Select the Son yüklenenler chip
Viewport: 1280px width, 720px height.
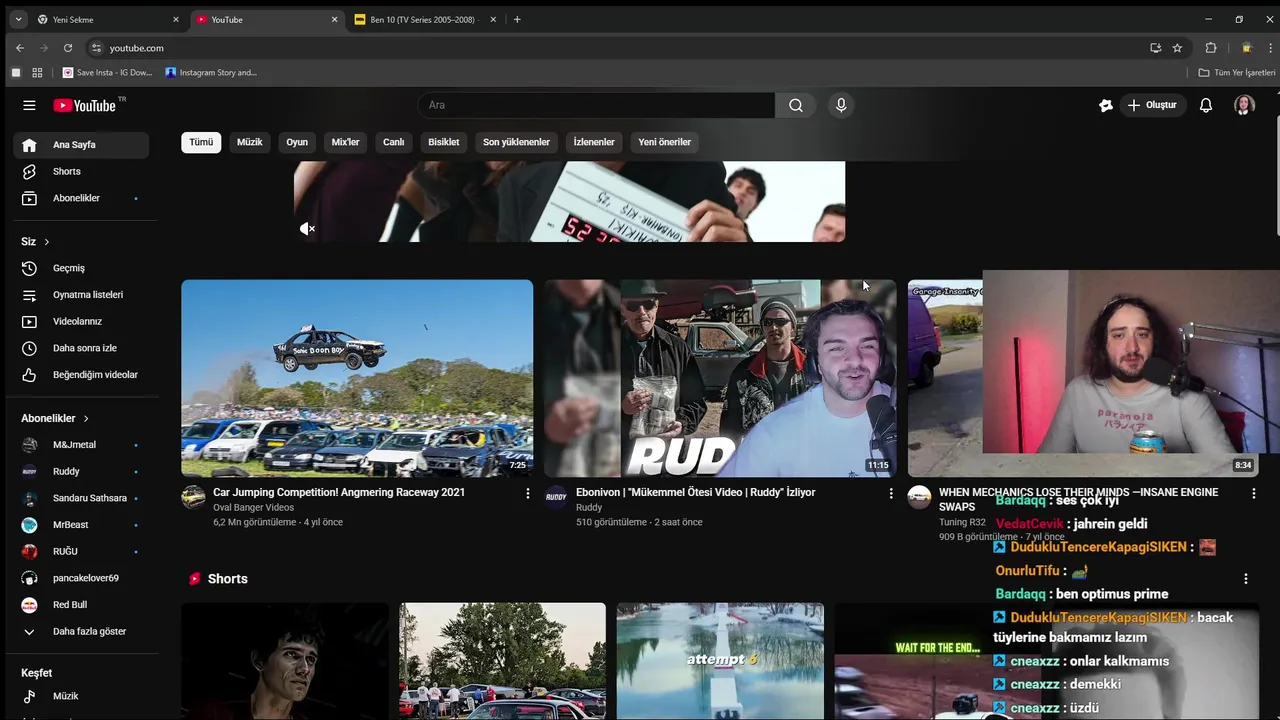[516, 142]
